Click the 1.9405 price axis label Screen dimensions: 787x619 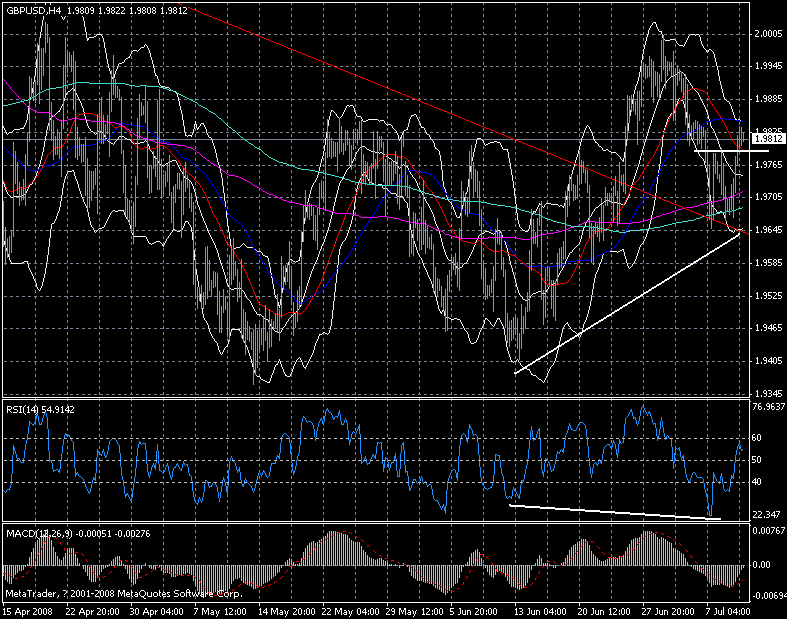[768, 360]
